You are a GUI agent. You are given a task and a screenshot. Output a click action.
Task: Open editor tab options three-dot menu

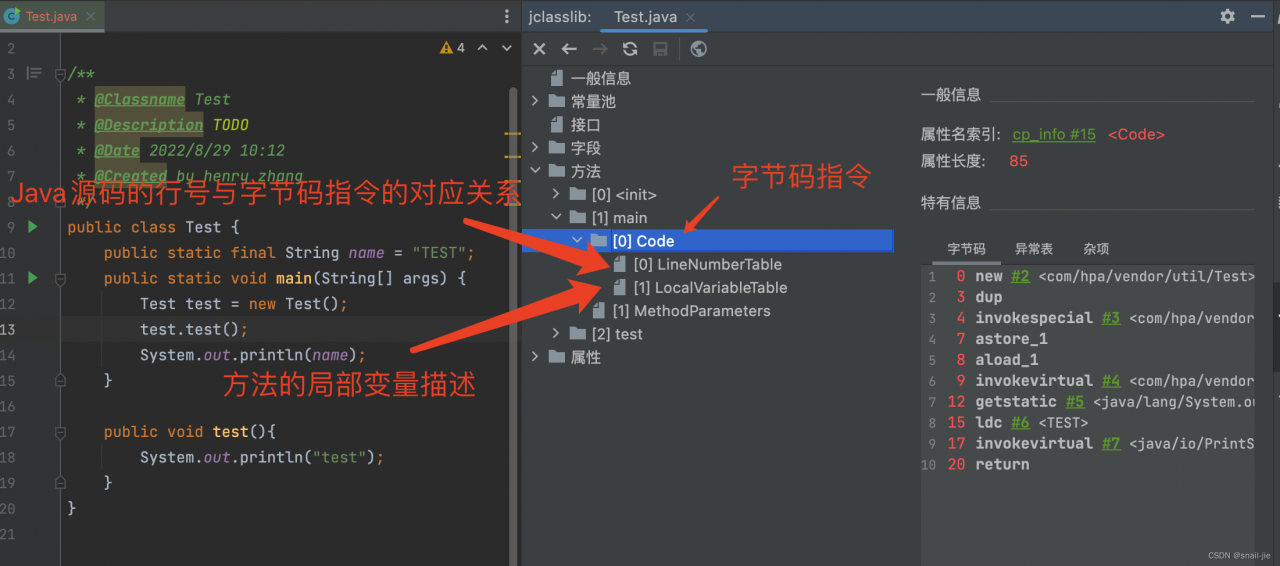pos(507,17)
